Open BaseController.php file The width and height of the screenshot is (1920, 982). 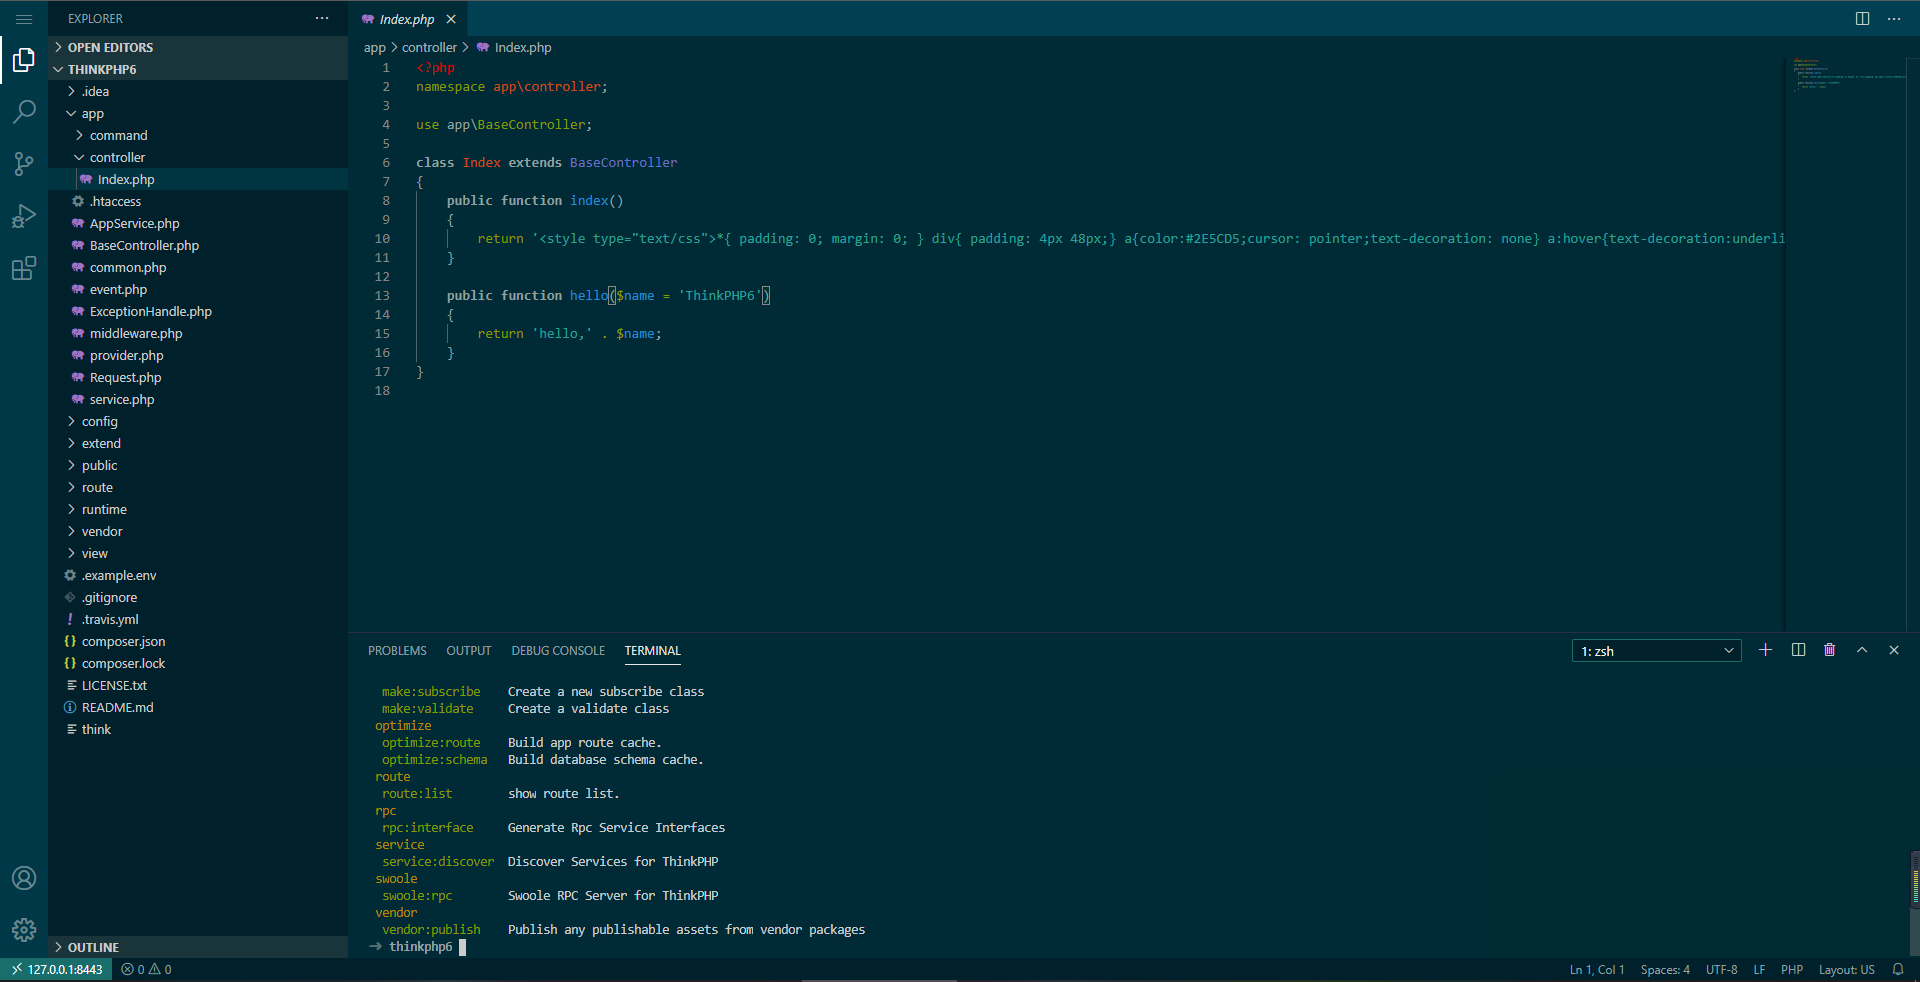click(x=198, y=245)
